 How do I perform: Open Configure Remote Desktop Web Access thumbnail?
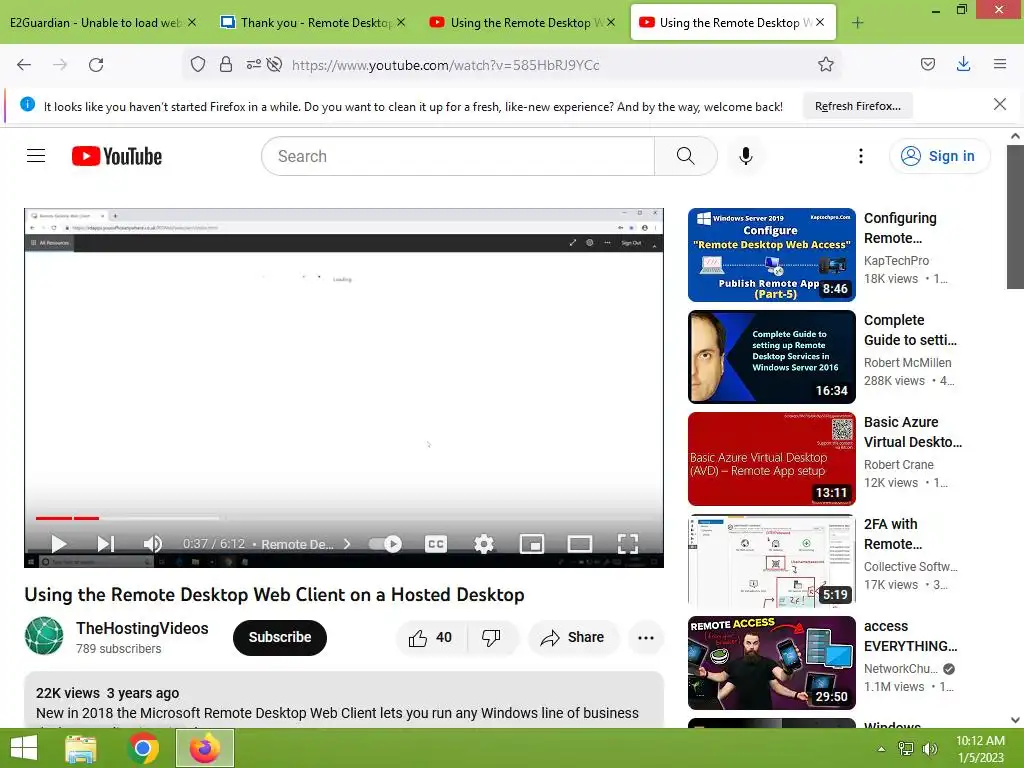coord(771,255)
